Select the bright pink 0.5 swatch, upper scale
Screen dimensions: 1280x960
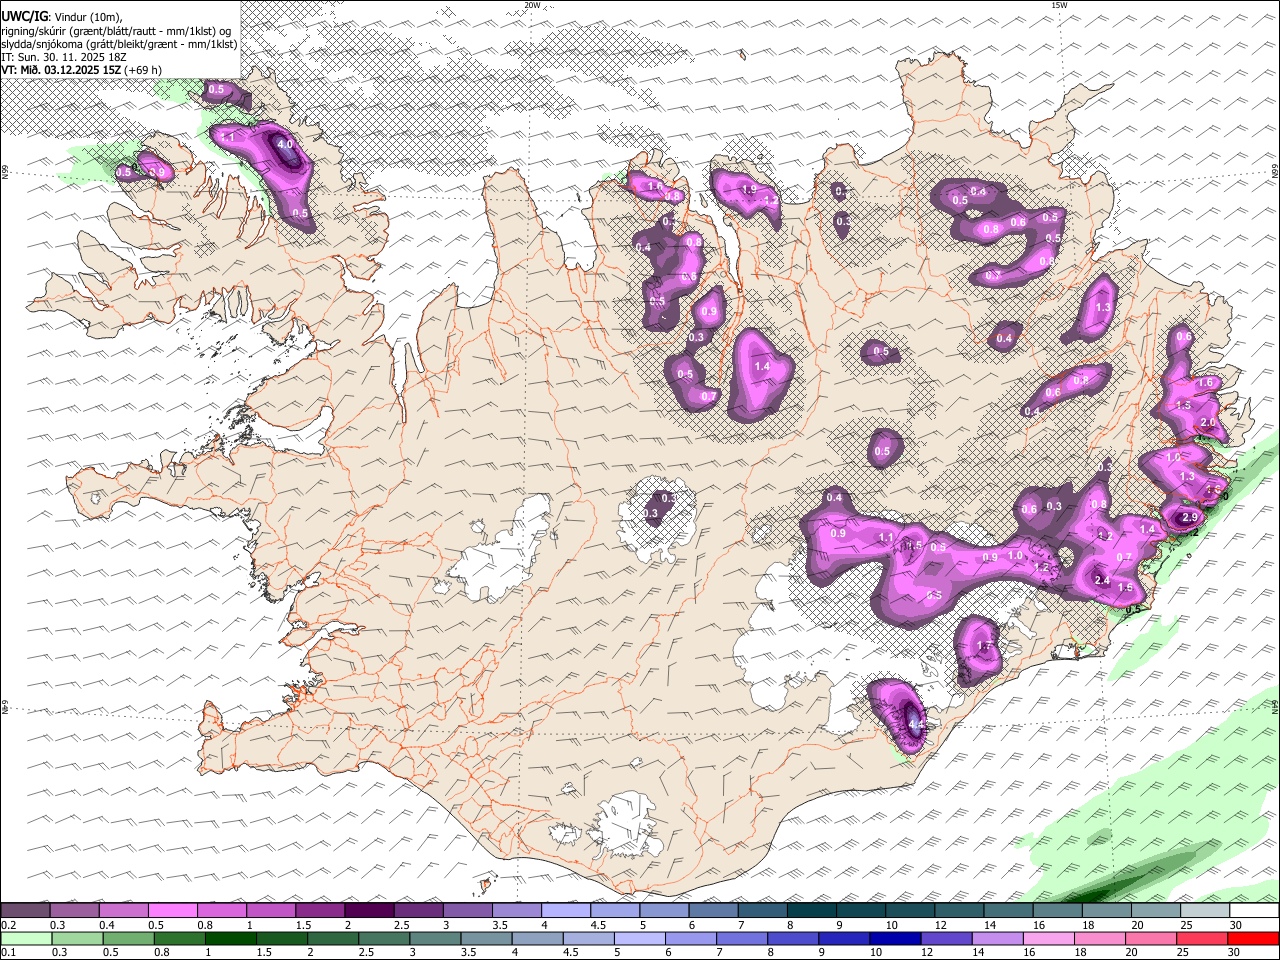[172, 911]
